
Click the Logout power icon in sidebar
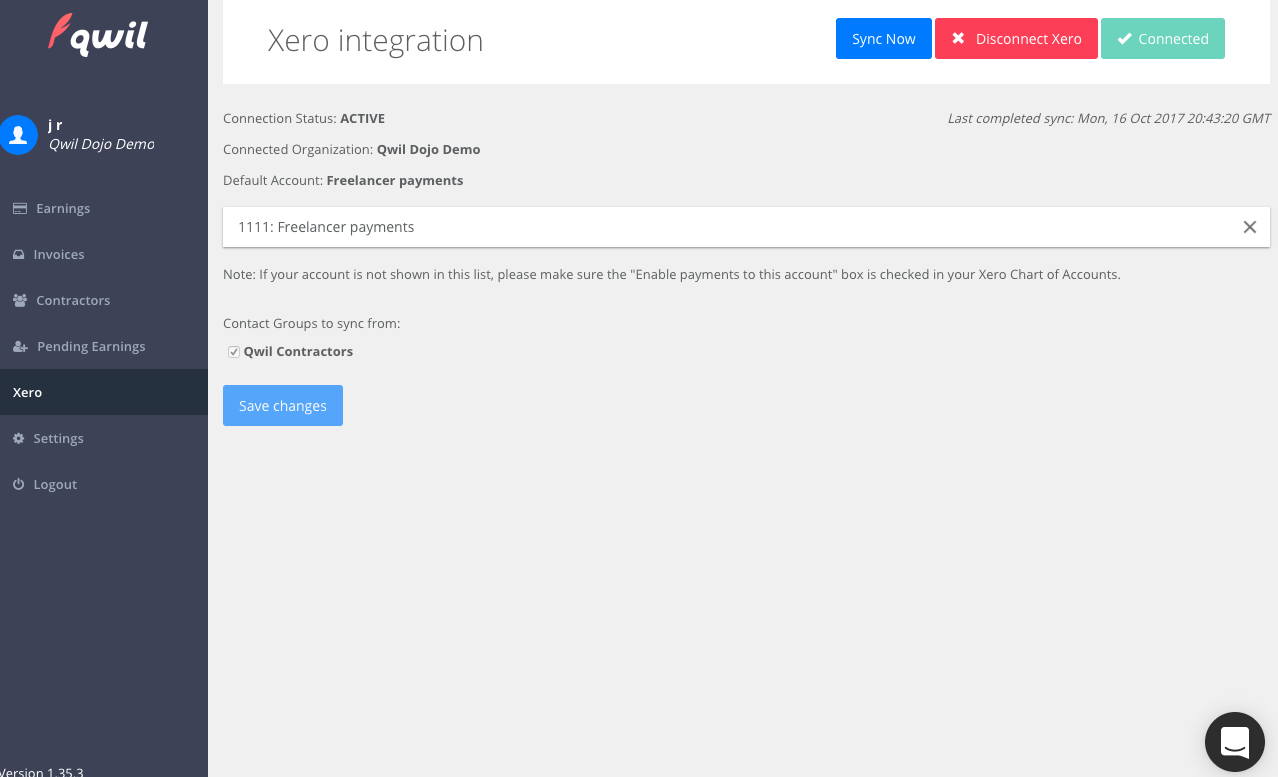(18, 485)
